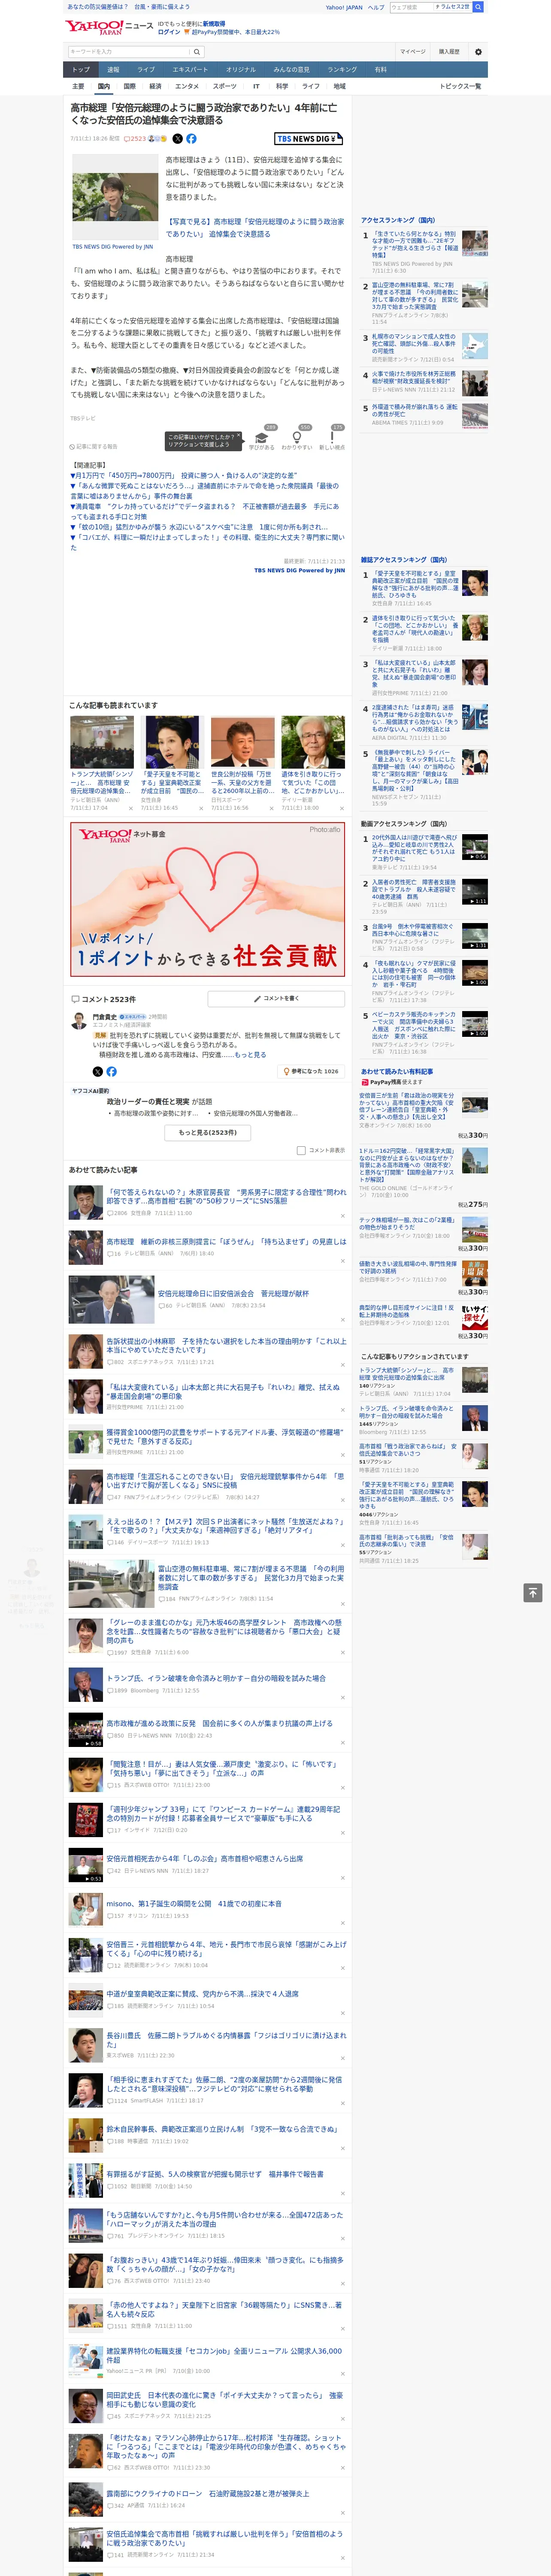Screen dimensions: 551x2576
Task: Open the 【写真で見る】 photo link
Action: [255, 228]
